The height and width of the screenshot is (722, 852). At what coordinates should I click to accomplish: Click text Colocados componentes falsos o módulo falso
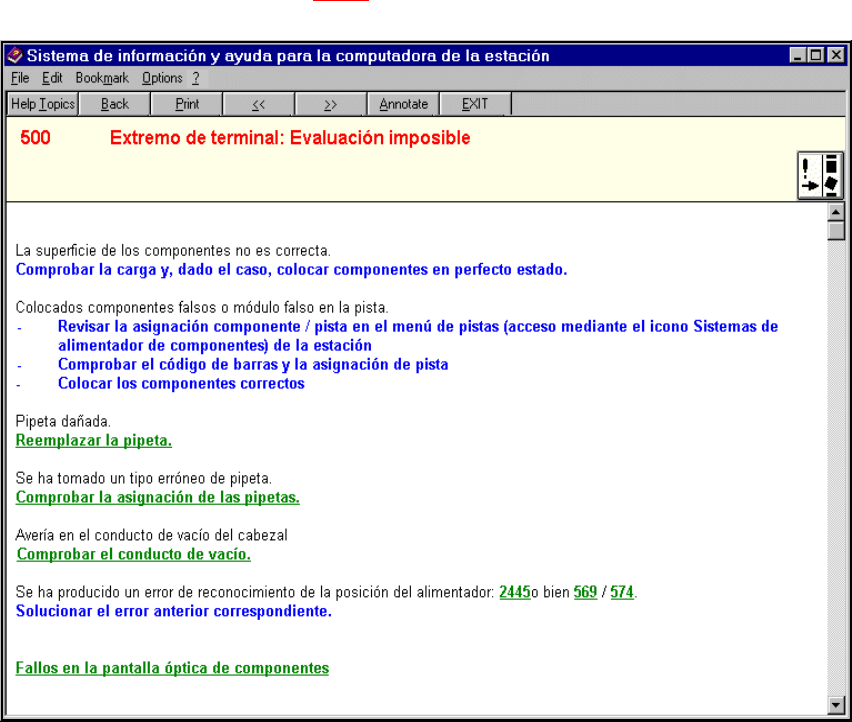click(165, 308)
